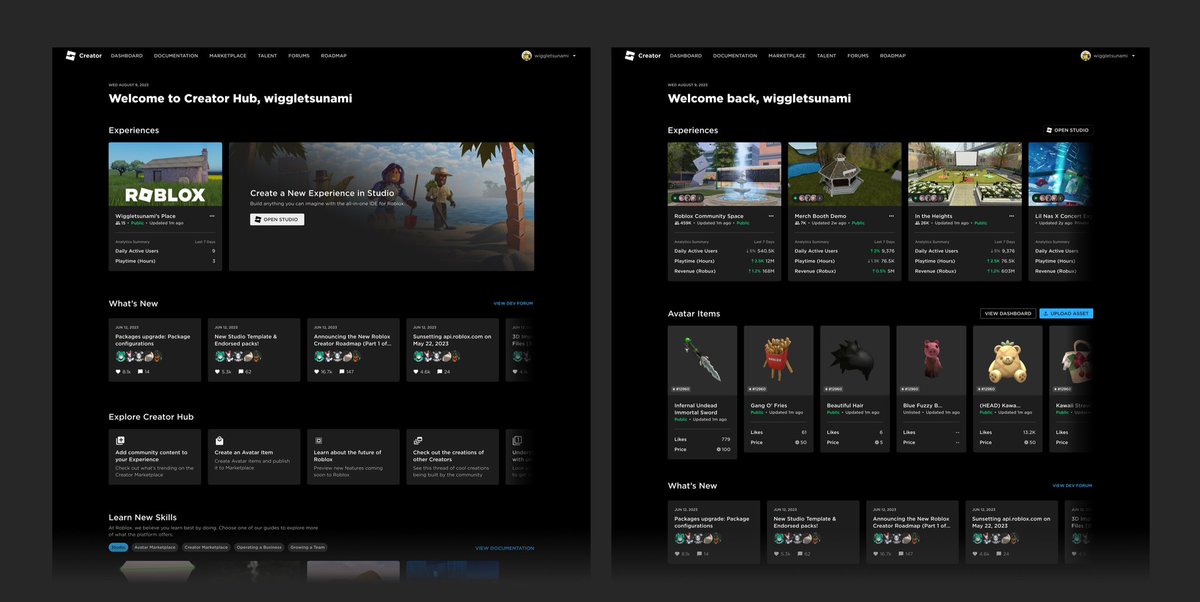Select Growing a Team filter chip
1200x602 pixels.
(x=308, y=547)
